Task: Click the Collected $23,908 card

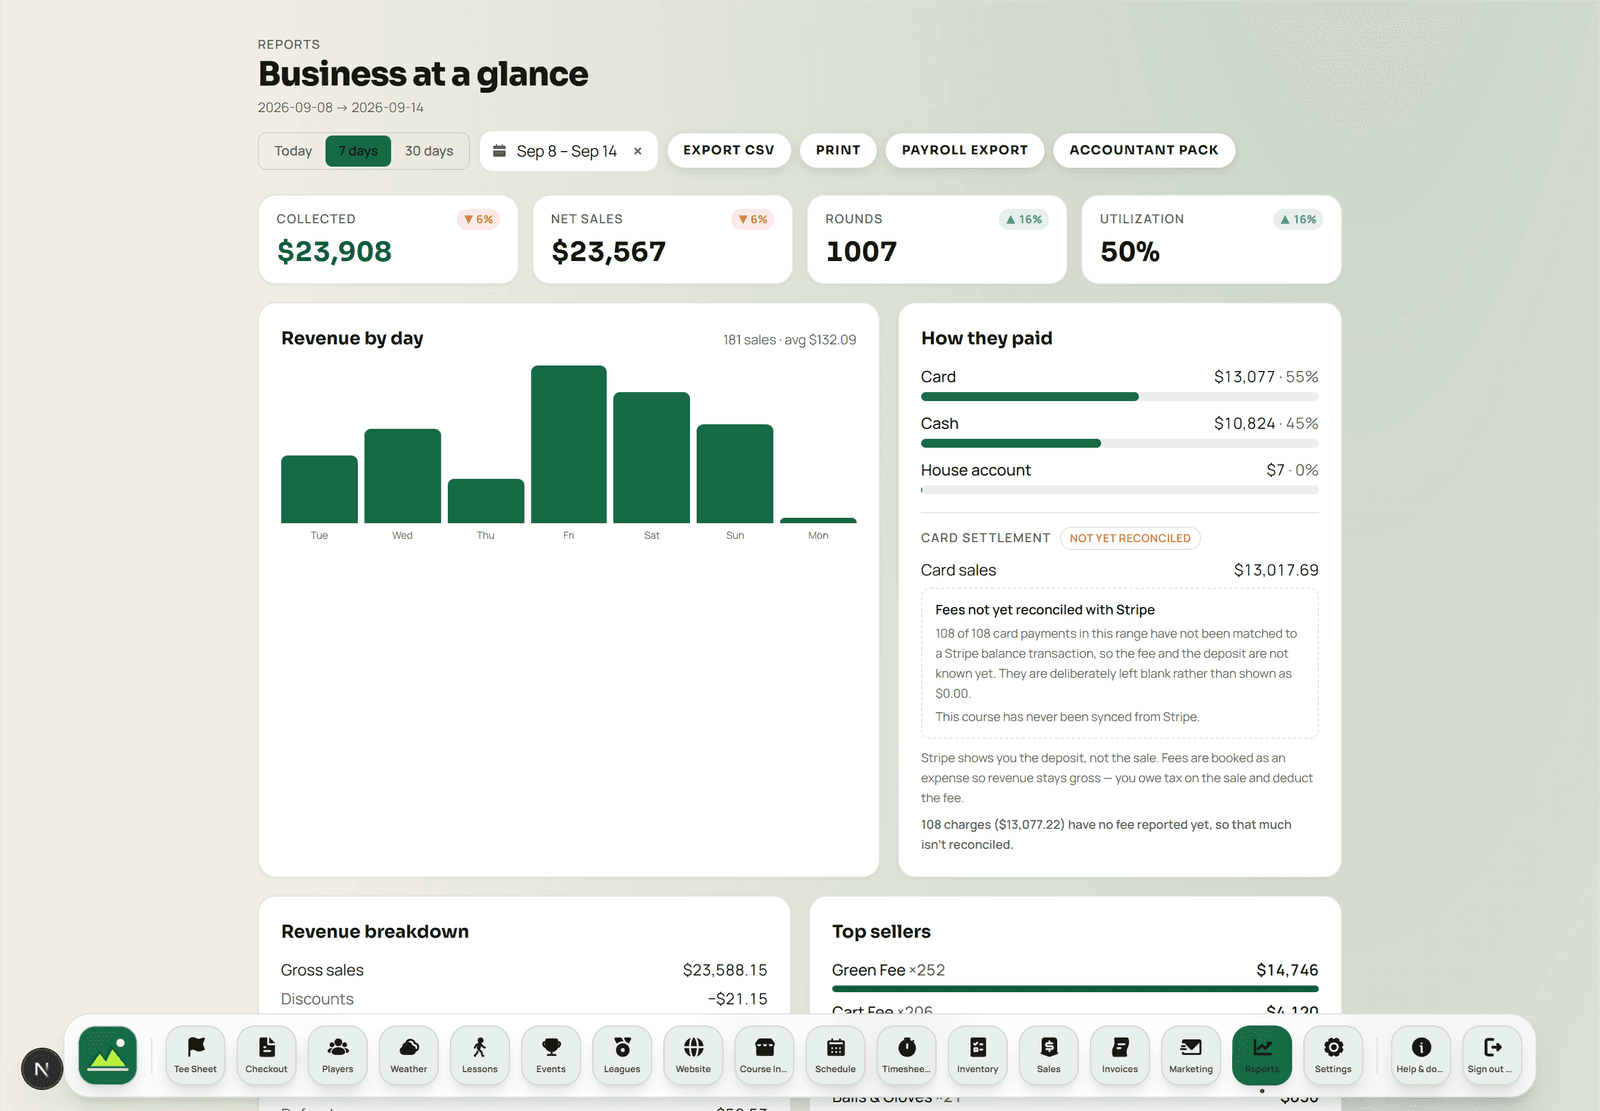Action: pyautogui.click(x=388, y=239)
